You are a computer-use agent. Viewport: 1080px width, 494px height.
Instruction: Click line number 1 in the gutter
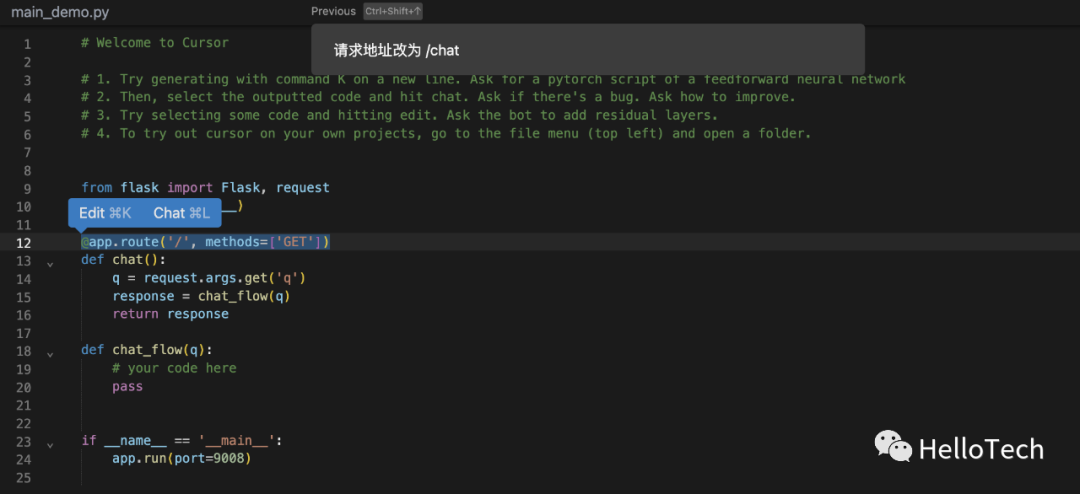[x=27, y=44]
